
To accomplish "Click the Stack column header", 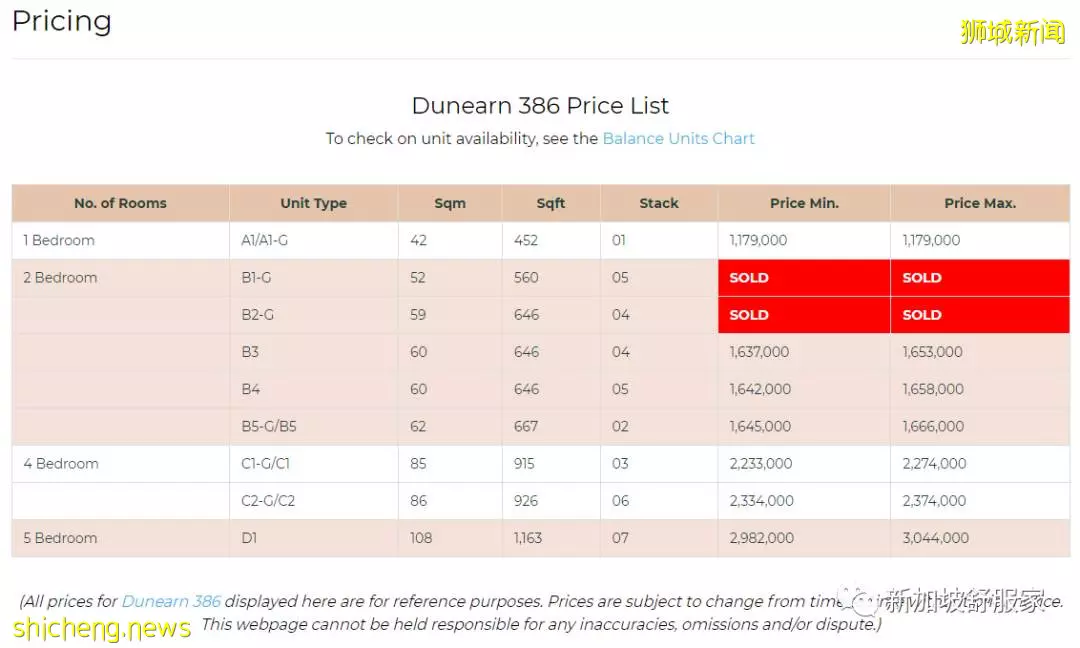I will tap(659, 203).
